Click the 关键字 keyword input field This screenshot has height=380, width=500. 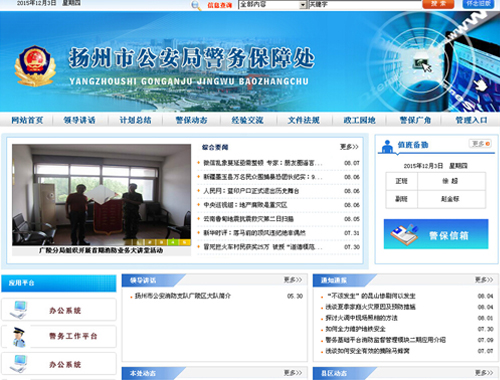[365, 5]
